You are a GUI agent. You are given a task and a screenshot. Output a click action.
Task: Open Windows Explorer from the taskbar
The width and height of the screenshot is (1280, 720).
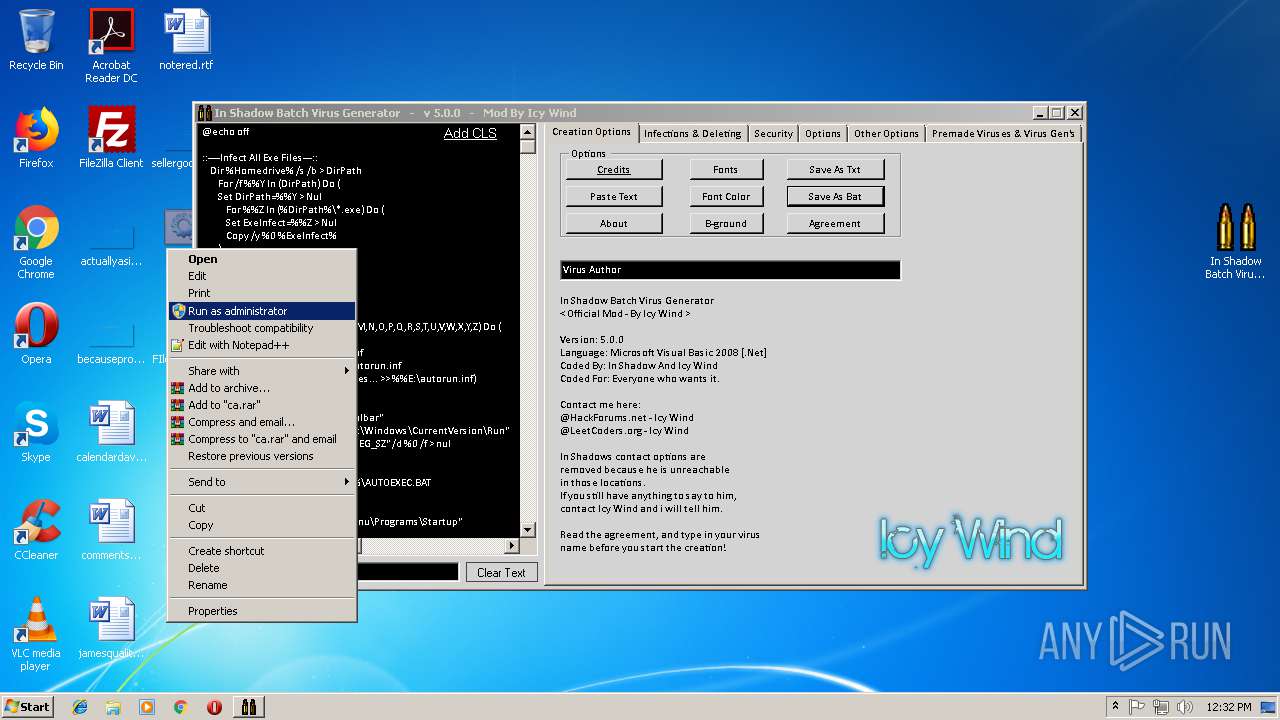(113, 707)
